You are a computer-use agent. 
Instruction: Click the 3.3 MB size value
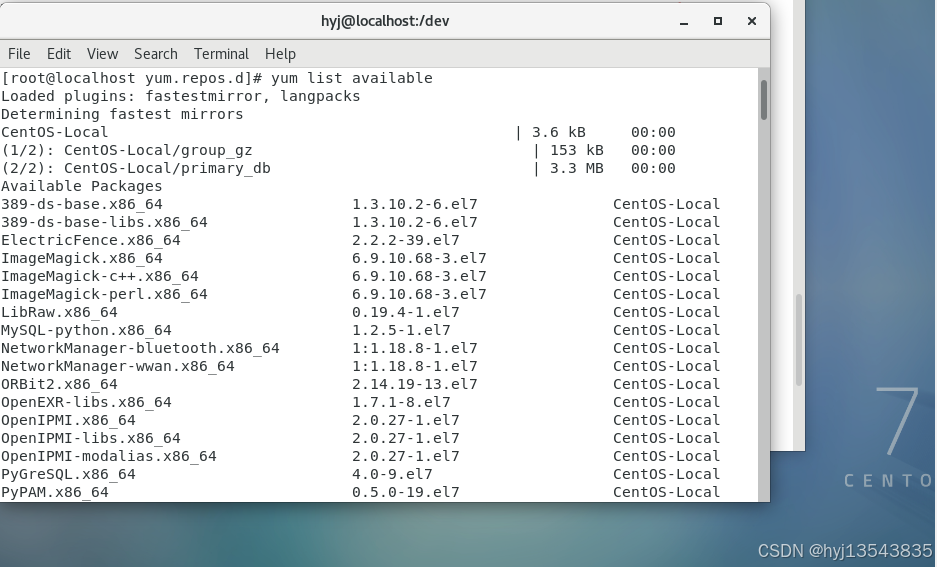[x=577, y=168]
